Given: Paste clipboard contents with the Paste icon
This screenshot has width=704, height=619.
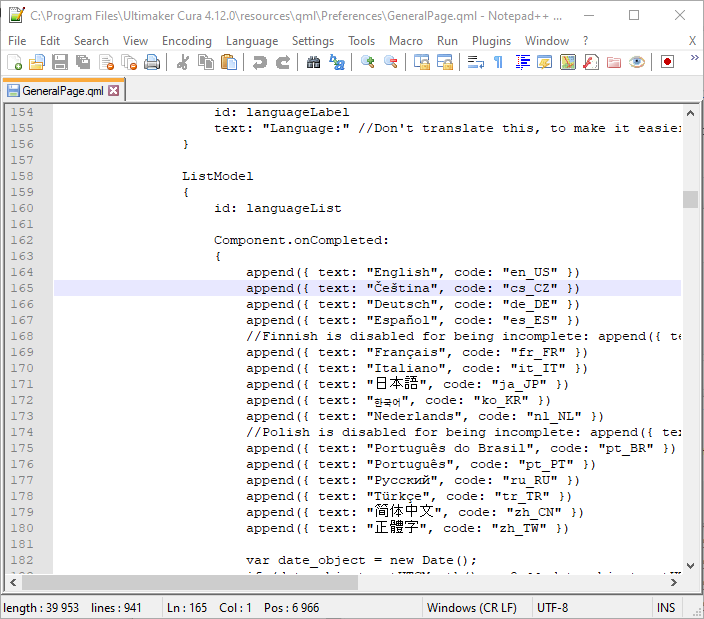Looking at the screenshot, I should pos(229,62).
